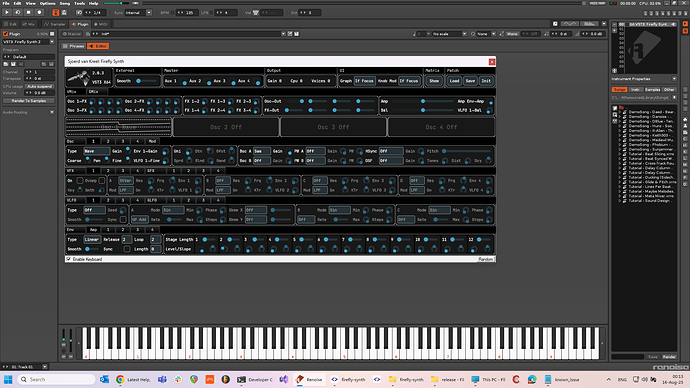Click the Teams taskbar icon
This screenshot has height=388, width=690.
click(162, 379)
